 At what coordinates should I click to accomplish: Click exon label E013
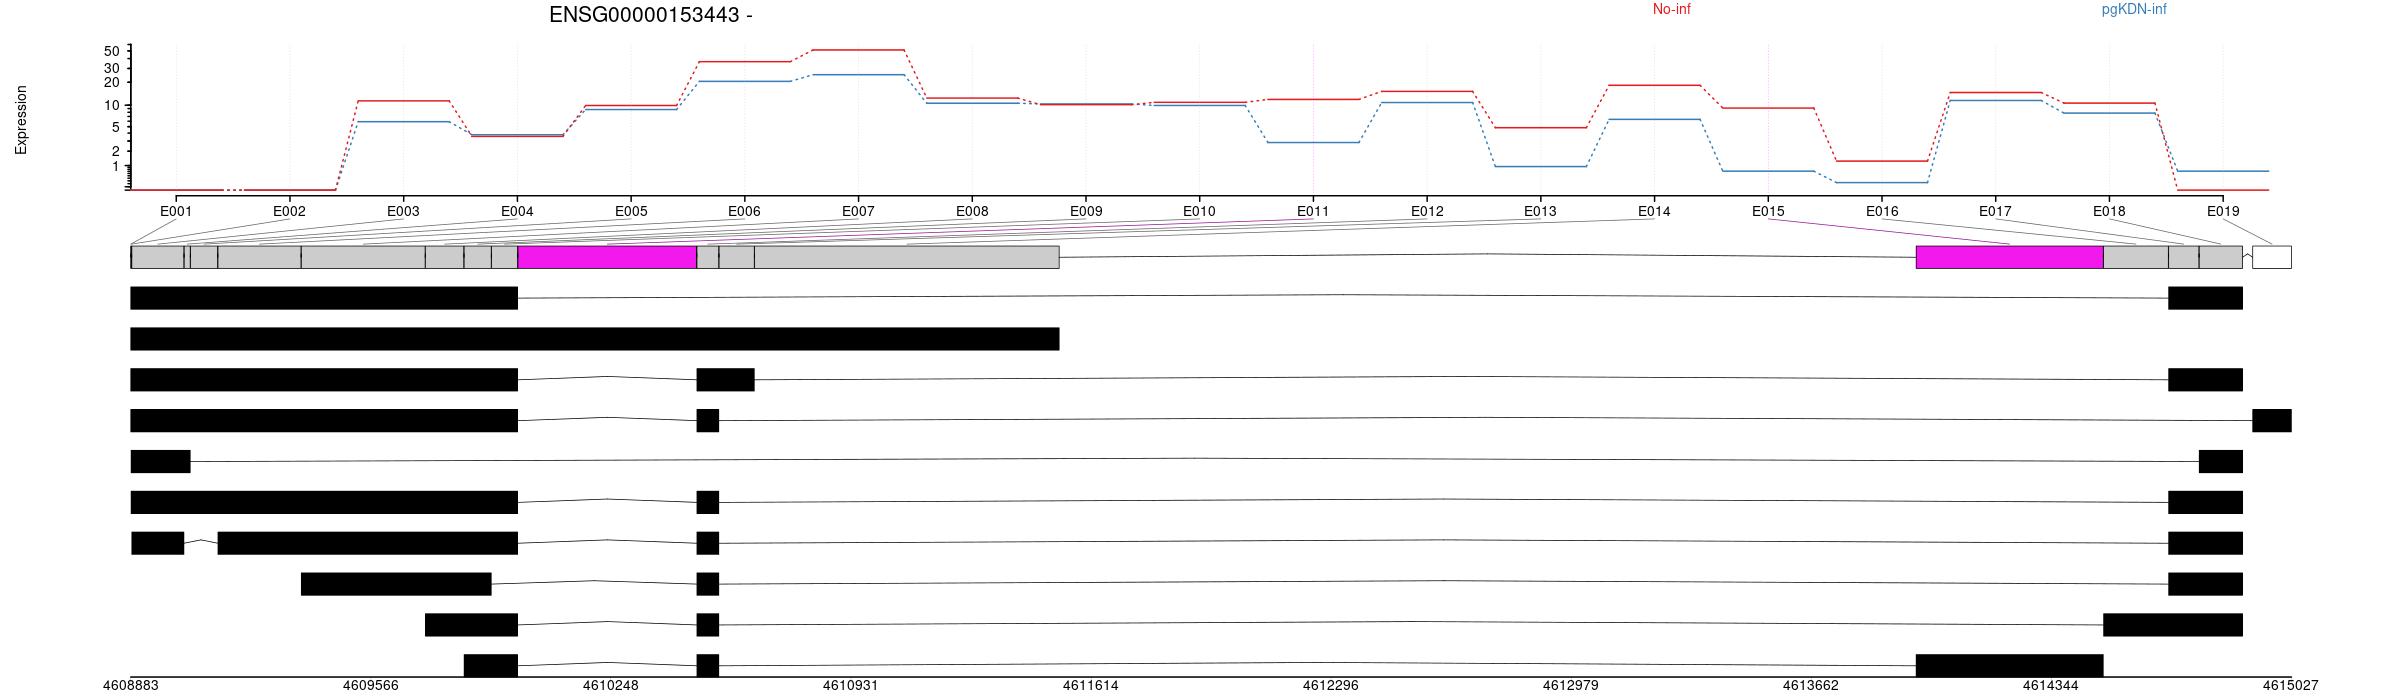pos(1540,212)
